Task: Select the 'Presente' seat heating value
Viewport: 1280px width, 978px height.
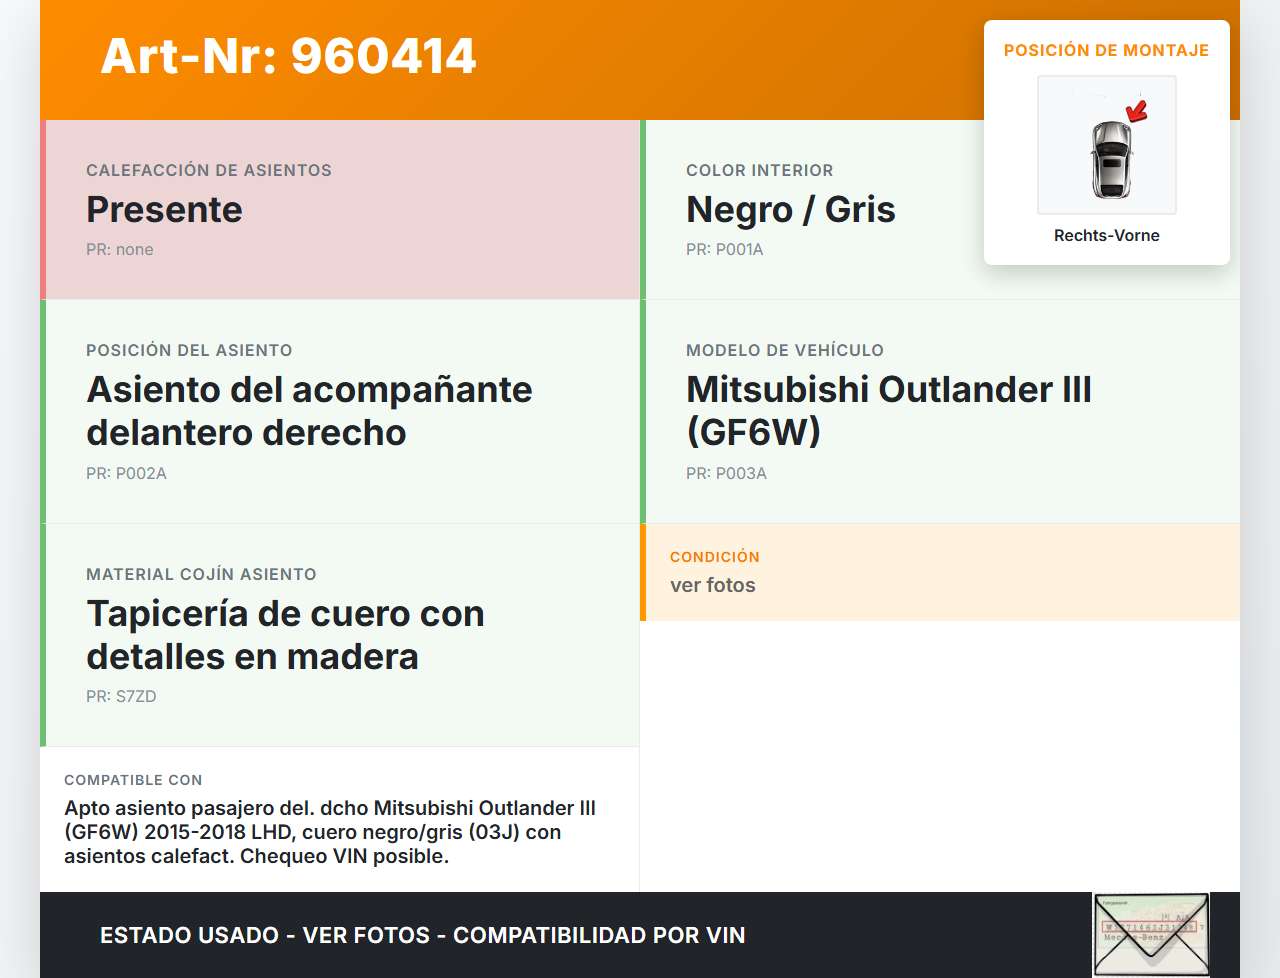Action: point(164,209)
